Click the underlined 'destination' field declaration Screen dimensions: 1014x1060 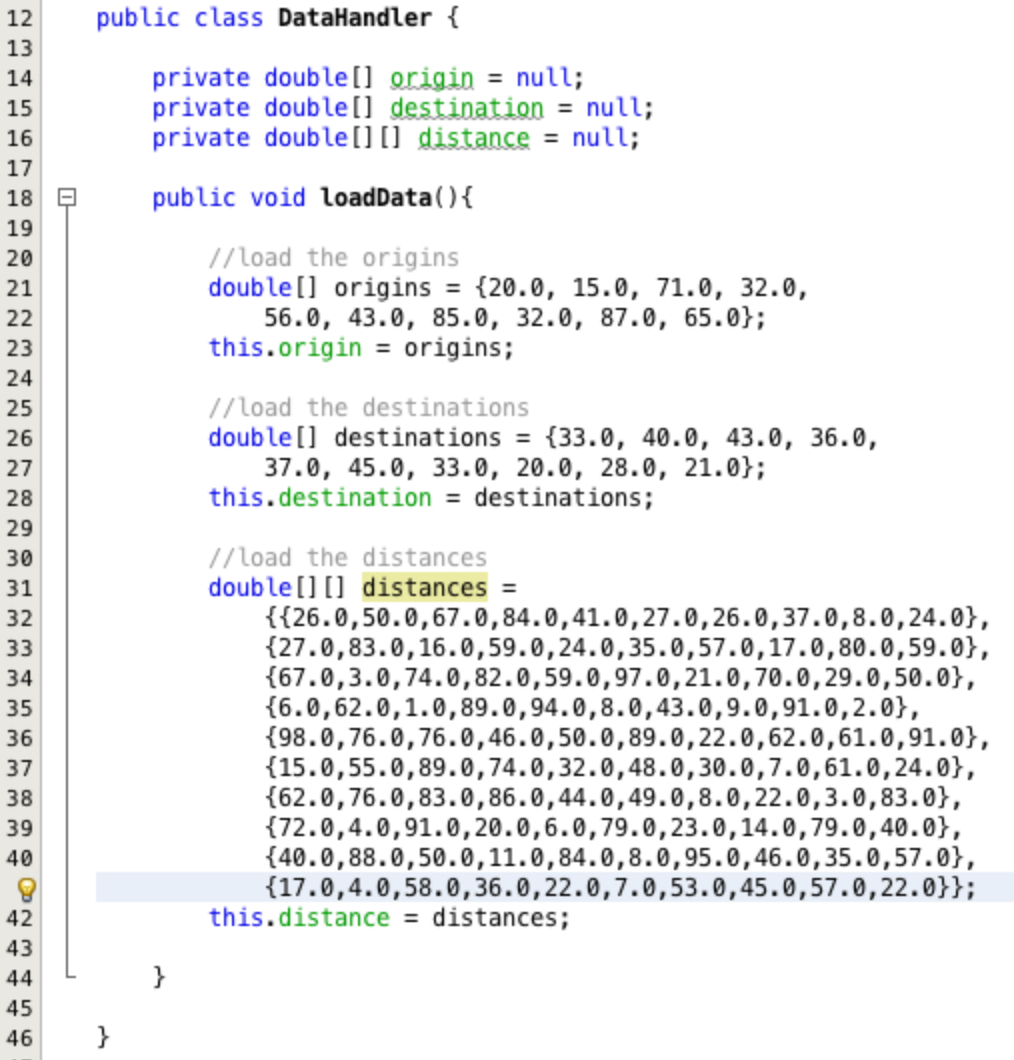point(466,108)
